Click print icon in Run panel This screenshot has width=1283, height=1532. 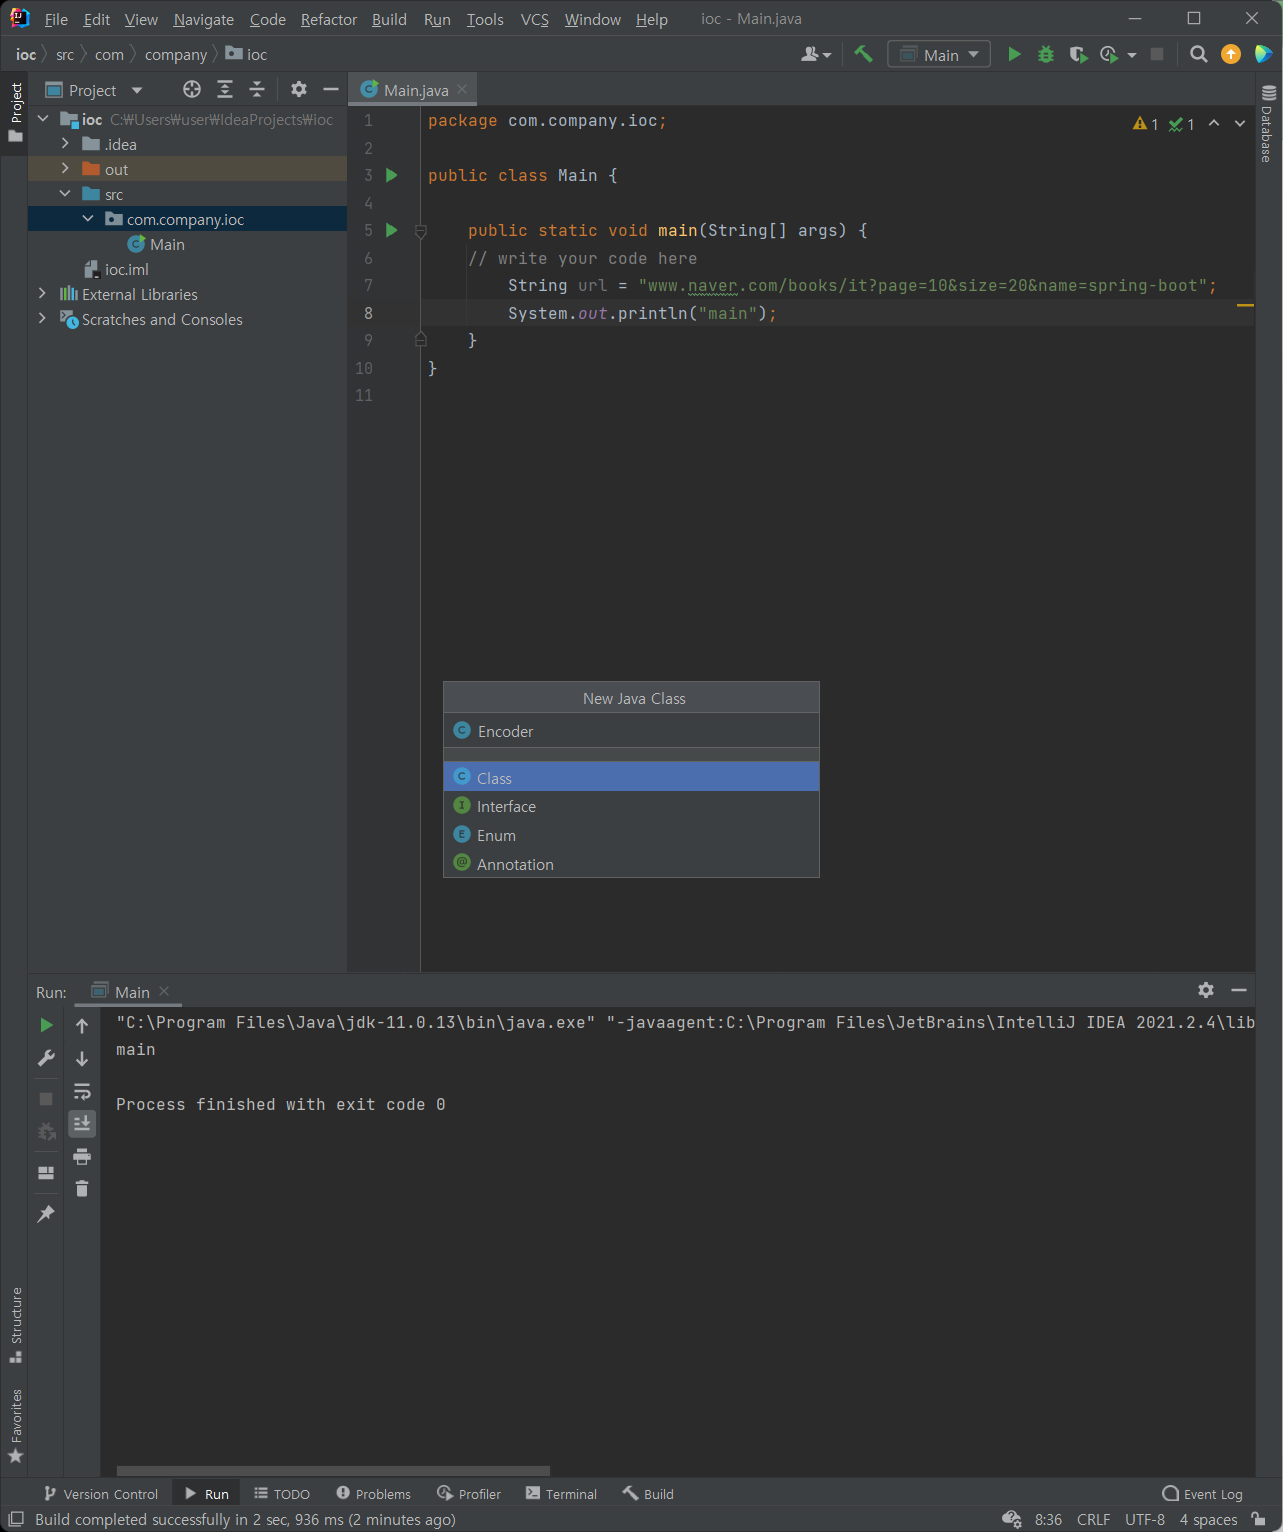82,1156
